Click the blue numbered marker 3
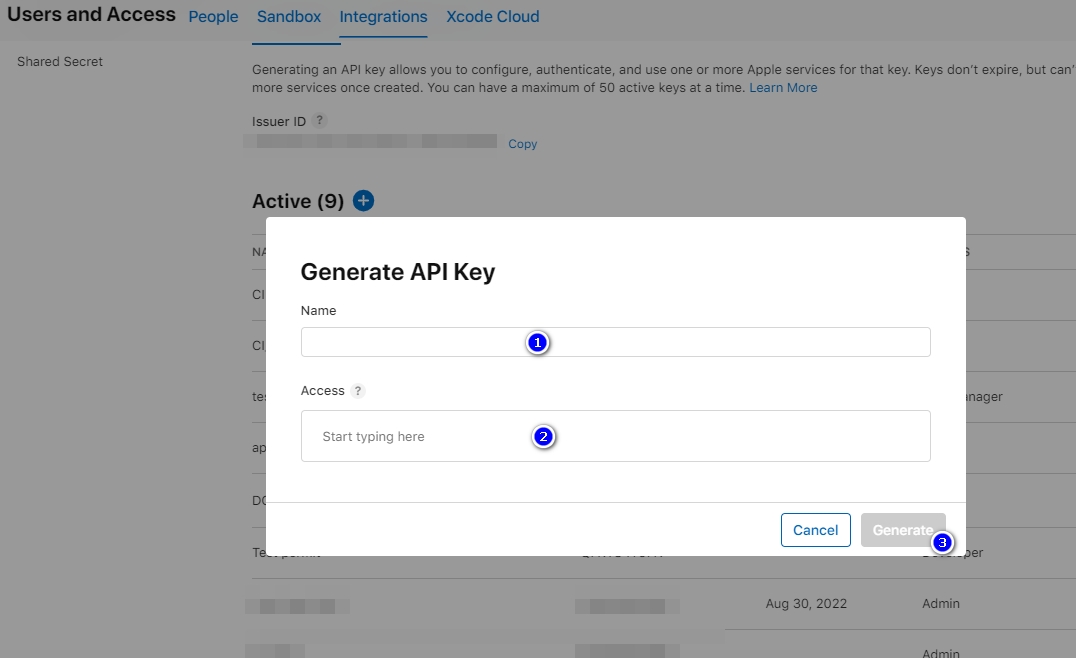The width and height of the screenshot is (1076, 658). (x=942, y=543)
